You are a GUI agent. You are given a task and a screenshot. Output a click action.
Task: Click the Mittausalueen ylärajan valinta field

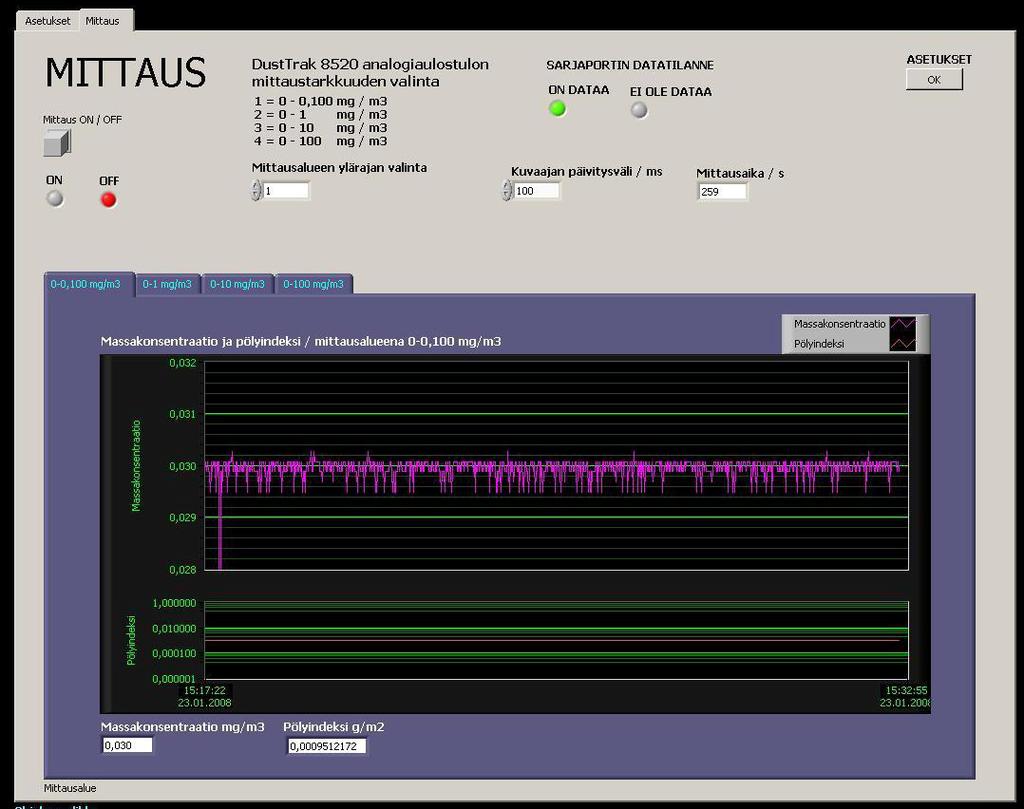tap(285, 191)
